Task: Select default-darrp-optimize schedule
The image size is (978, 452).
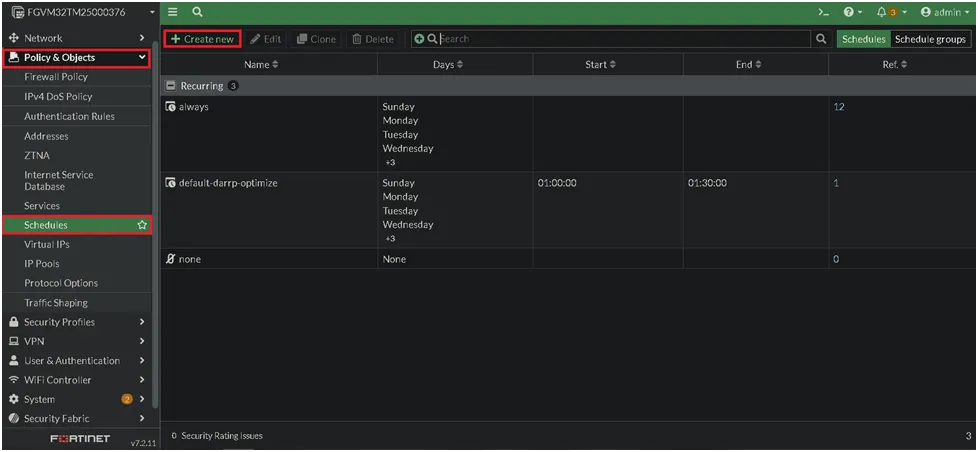Action: (x=569, y=210)
